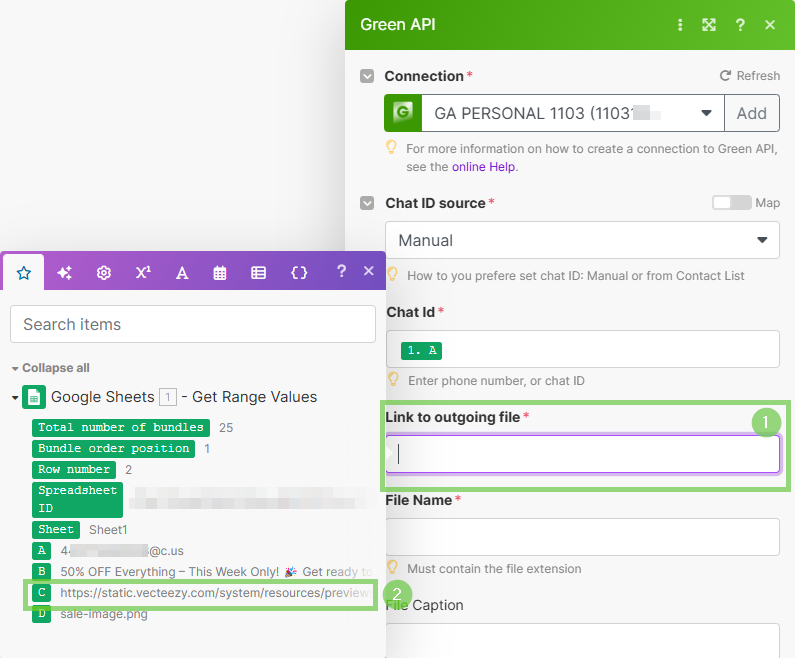The image size is (795, 658).
Task: Click the help question mark in the mapping panel
Action: pyautogui.click(x=341, y=271)
